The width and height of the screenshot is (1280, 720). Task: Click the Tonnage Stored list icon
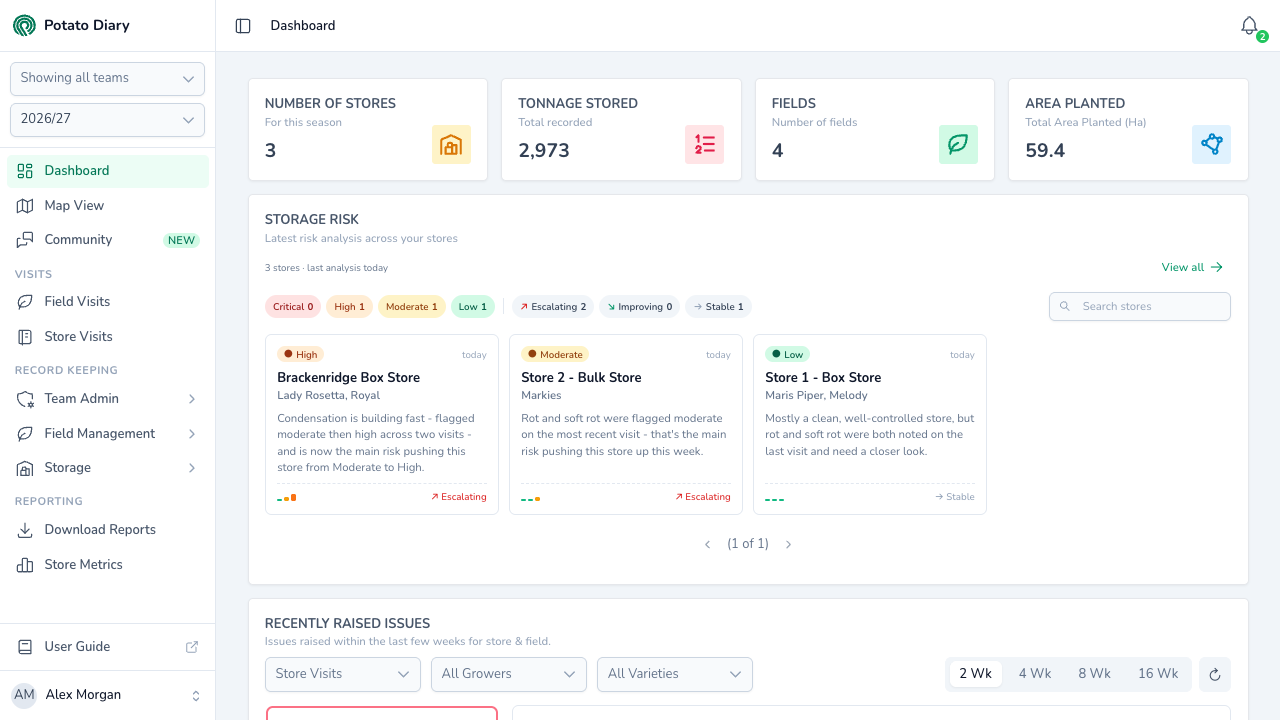(x=705, y=145)
